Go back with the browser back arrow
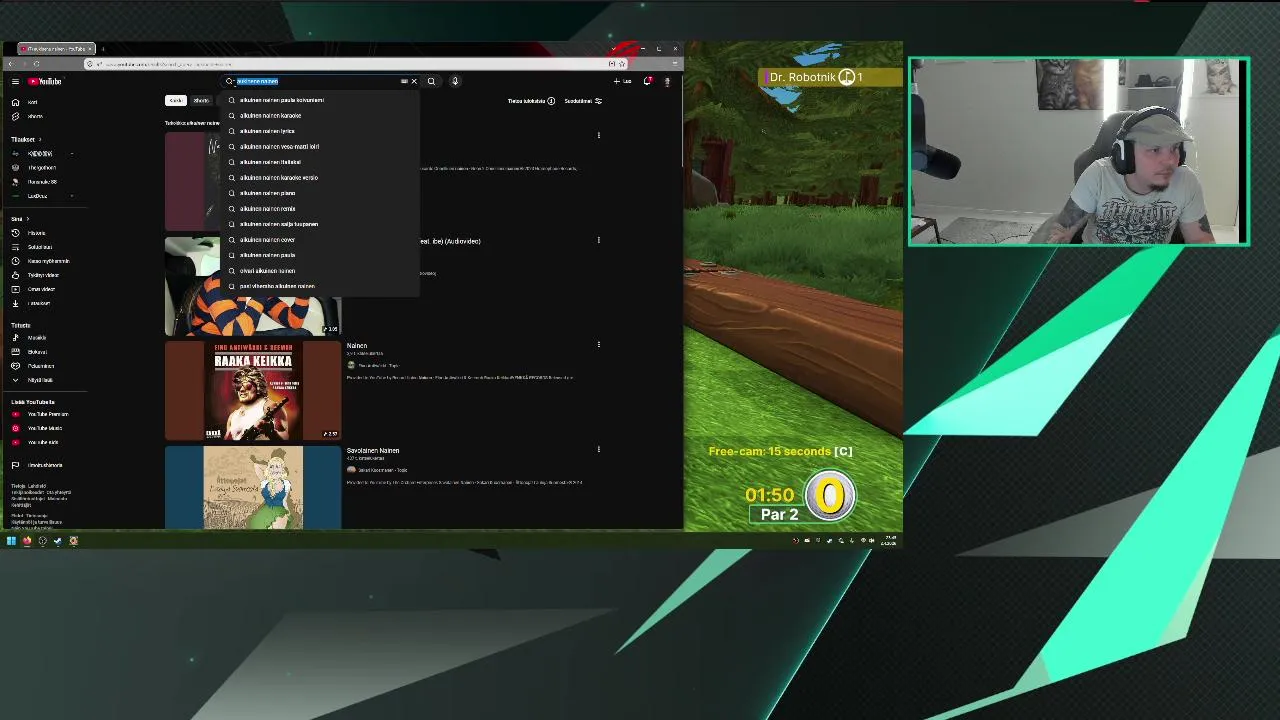 click(10, 64)
